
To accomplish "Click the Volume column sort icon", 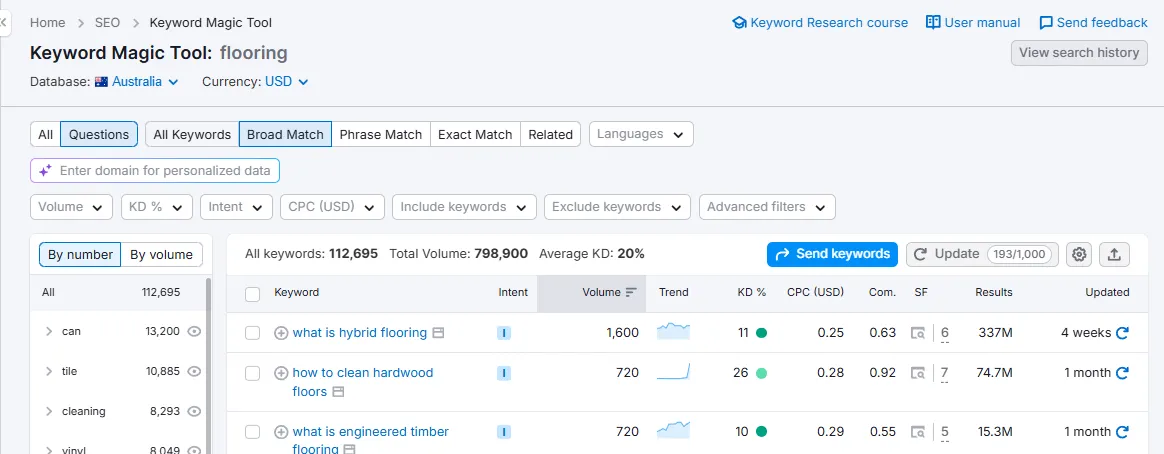I will 631,292.
